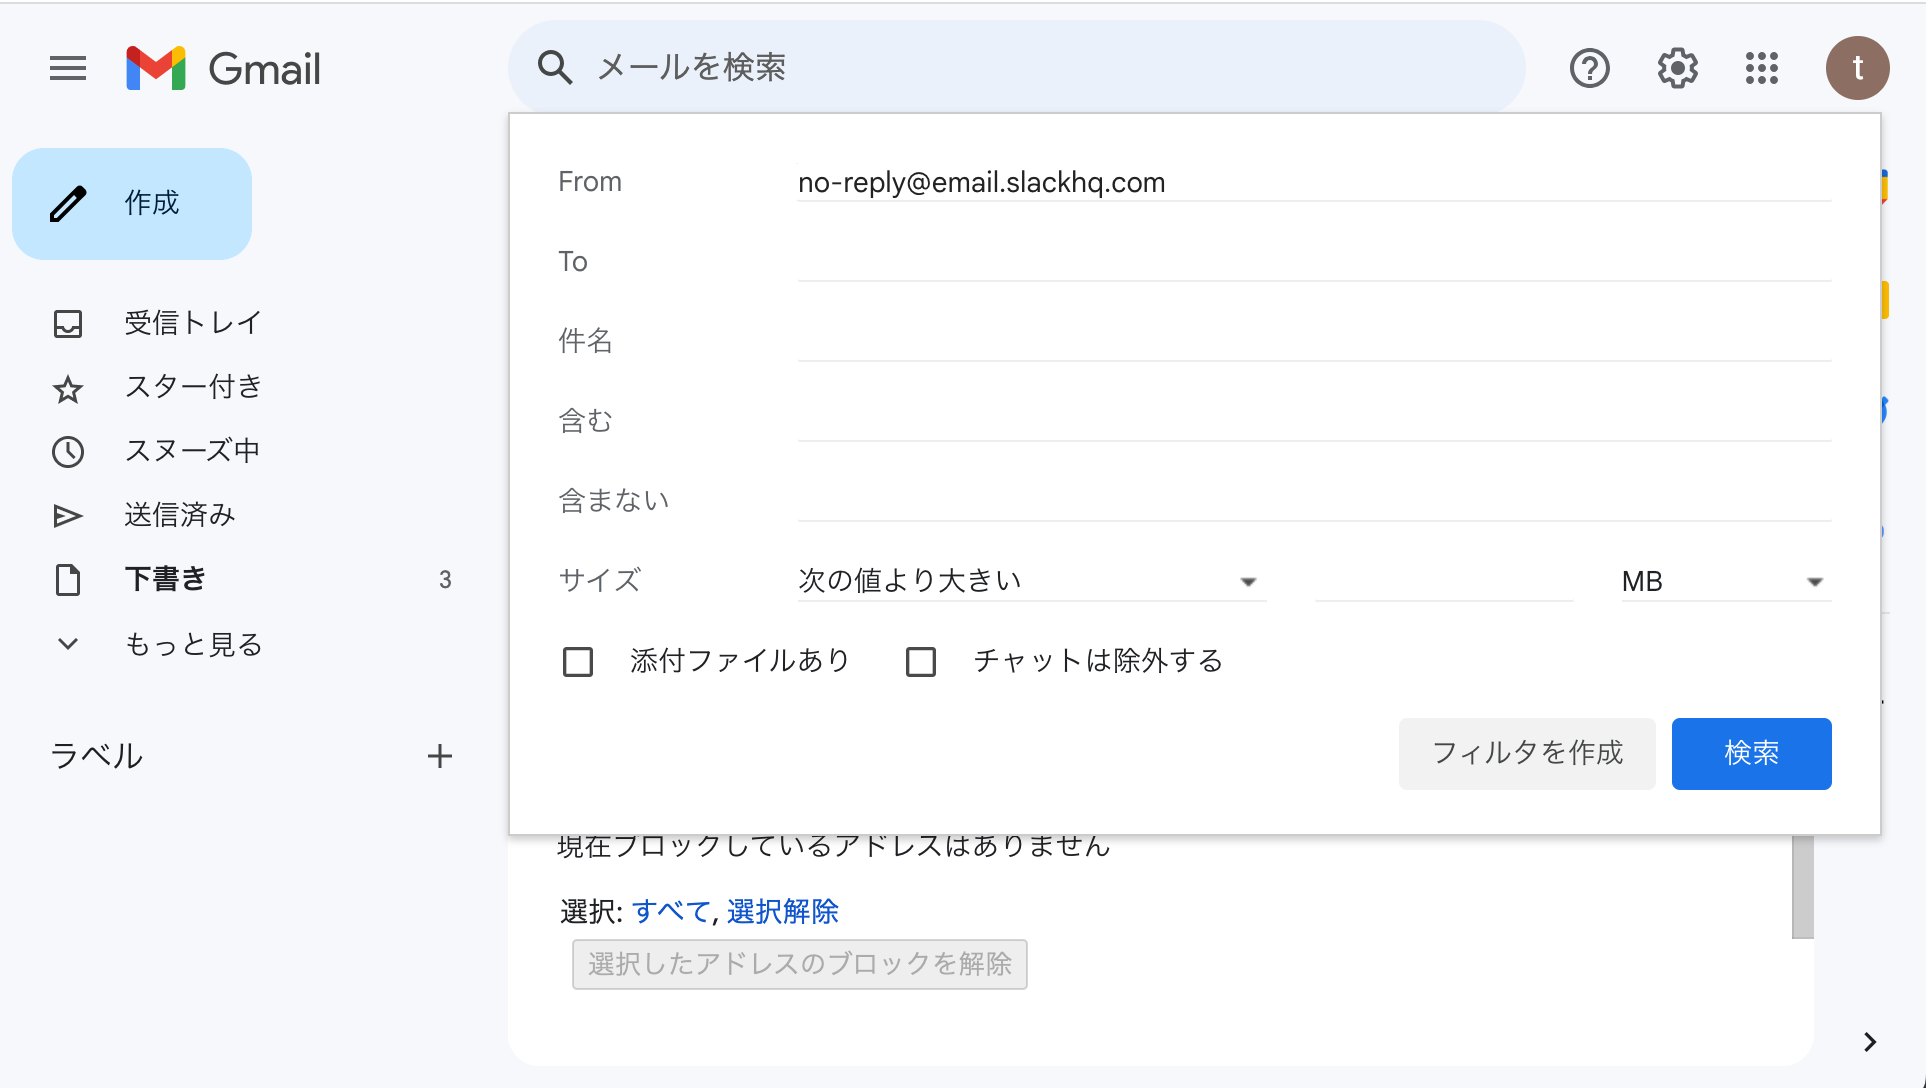The image size is (1926, 1088).
Task: Open スター付き starred mail
Action: click(192, 386)
